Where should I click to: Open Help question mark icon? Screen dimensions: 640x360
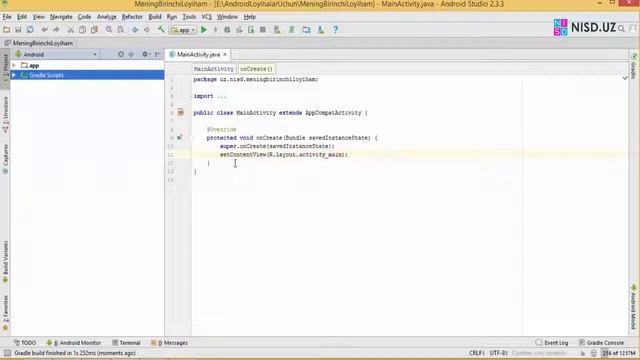[x=336, y=30]
